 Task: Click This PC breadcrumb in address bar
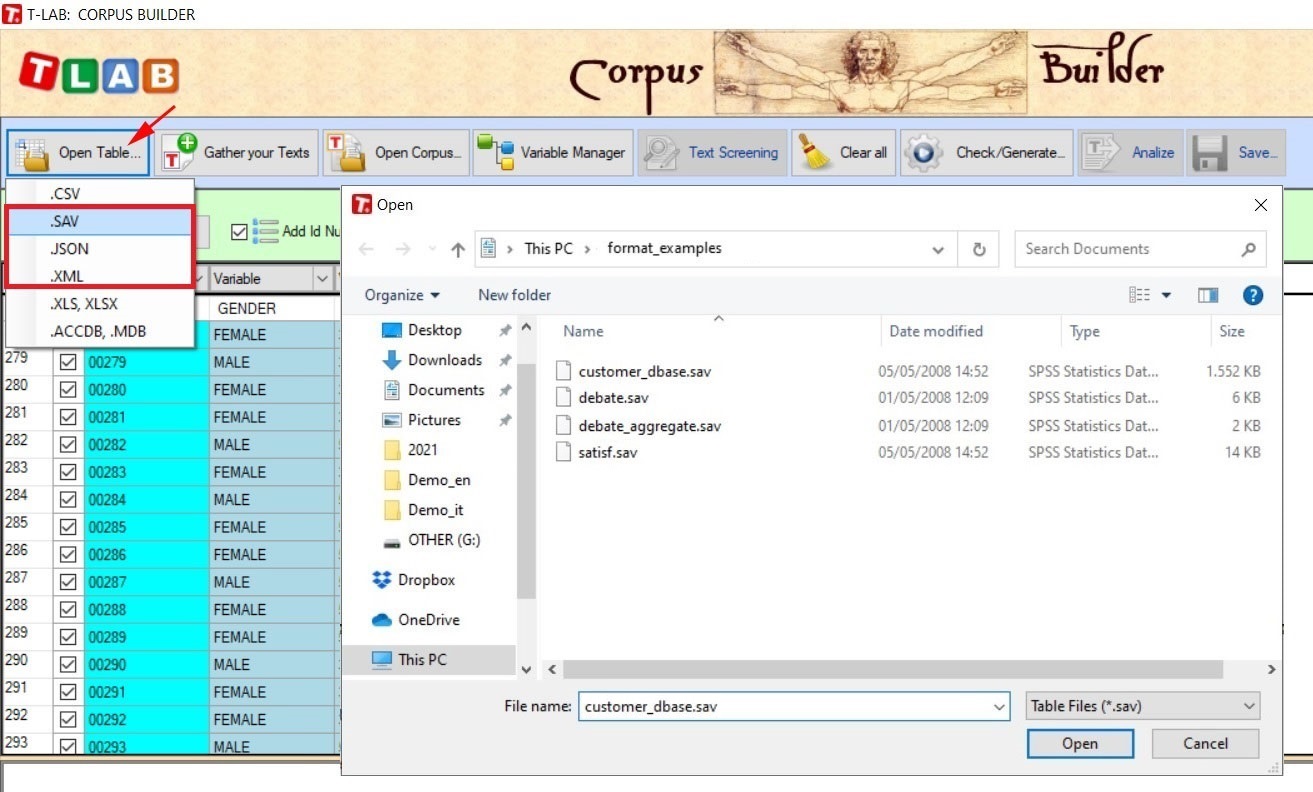[x=549, y=249]
